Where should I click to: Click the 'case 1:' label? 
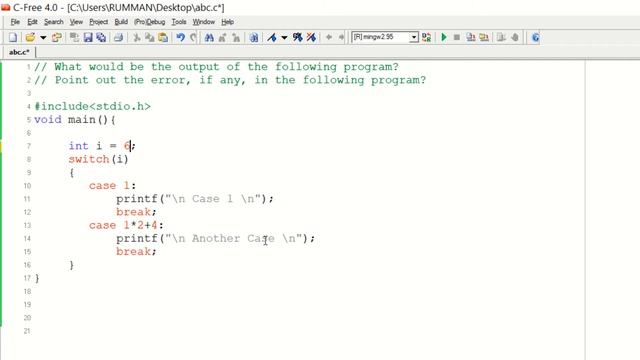point(112,186)
